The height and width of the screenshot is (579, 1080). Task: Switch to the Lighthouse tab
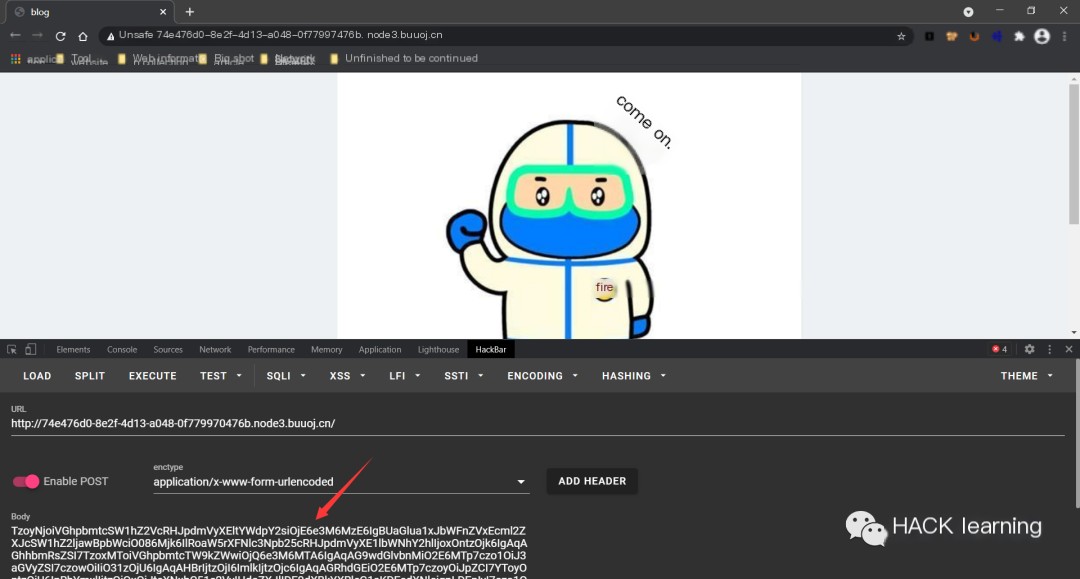coord(438,349)
